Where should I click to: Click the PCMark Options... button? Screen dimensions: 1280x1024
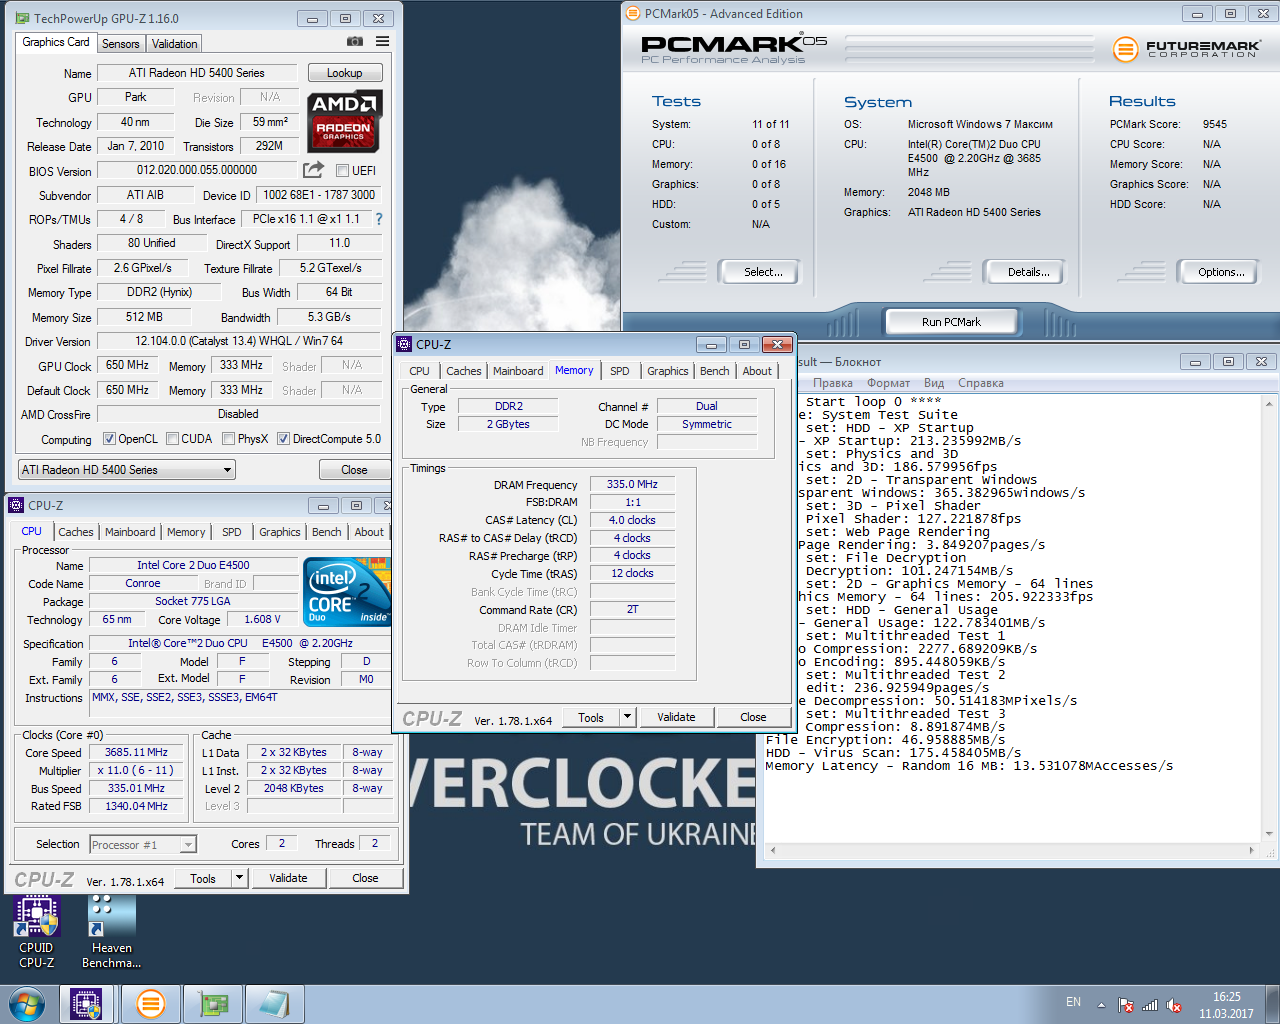1220,272
